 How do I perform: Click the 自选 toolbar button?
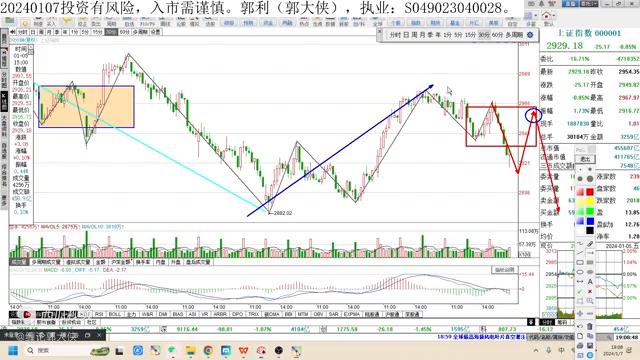[129, 24]
